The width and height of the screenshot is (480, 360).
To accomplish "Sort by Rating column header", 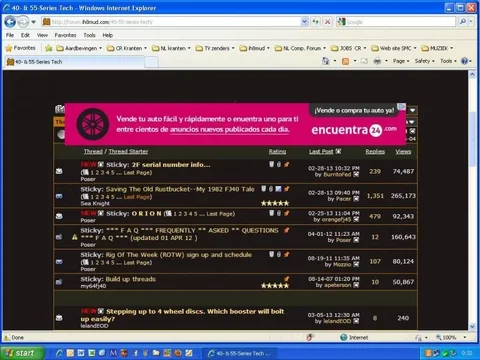I will point(277,152).
